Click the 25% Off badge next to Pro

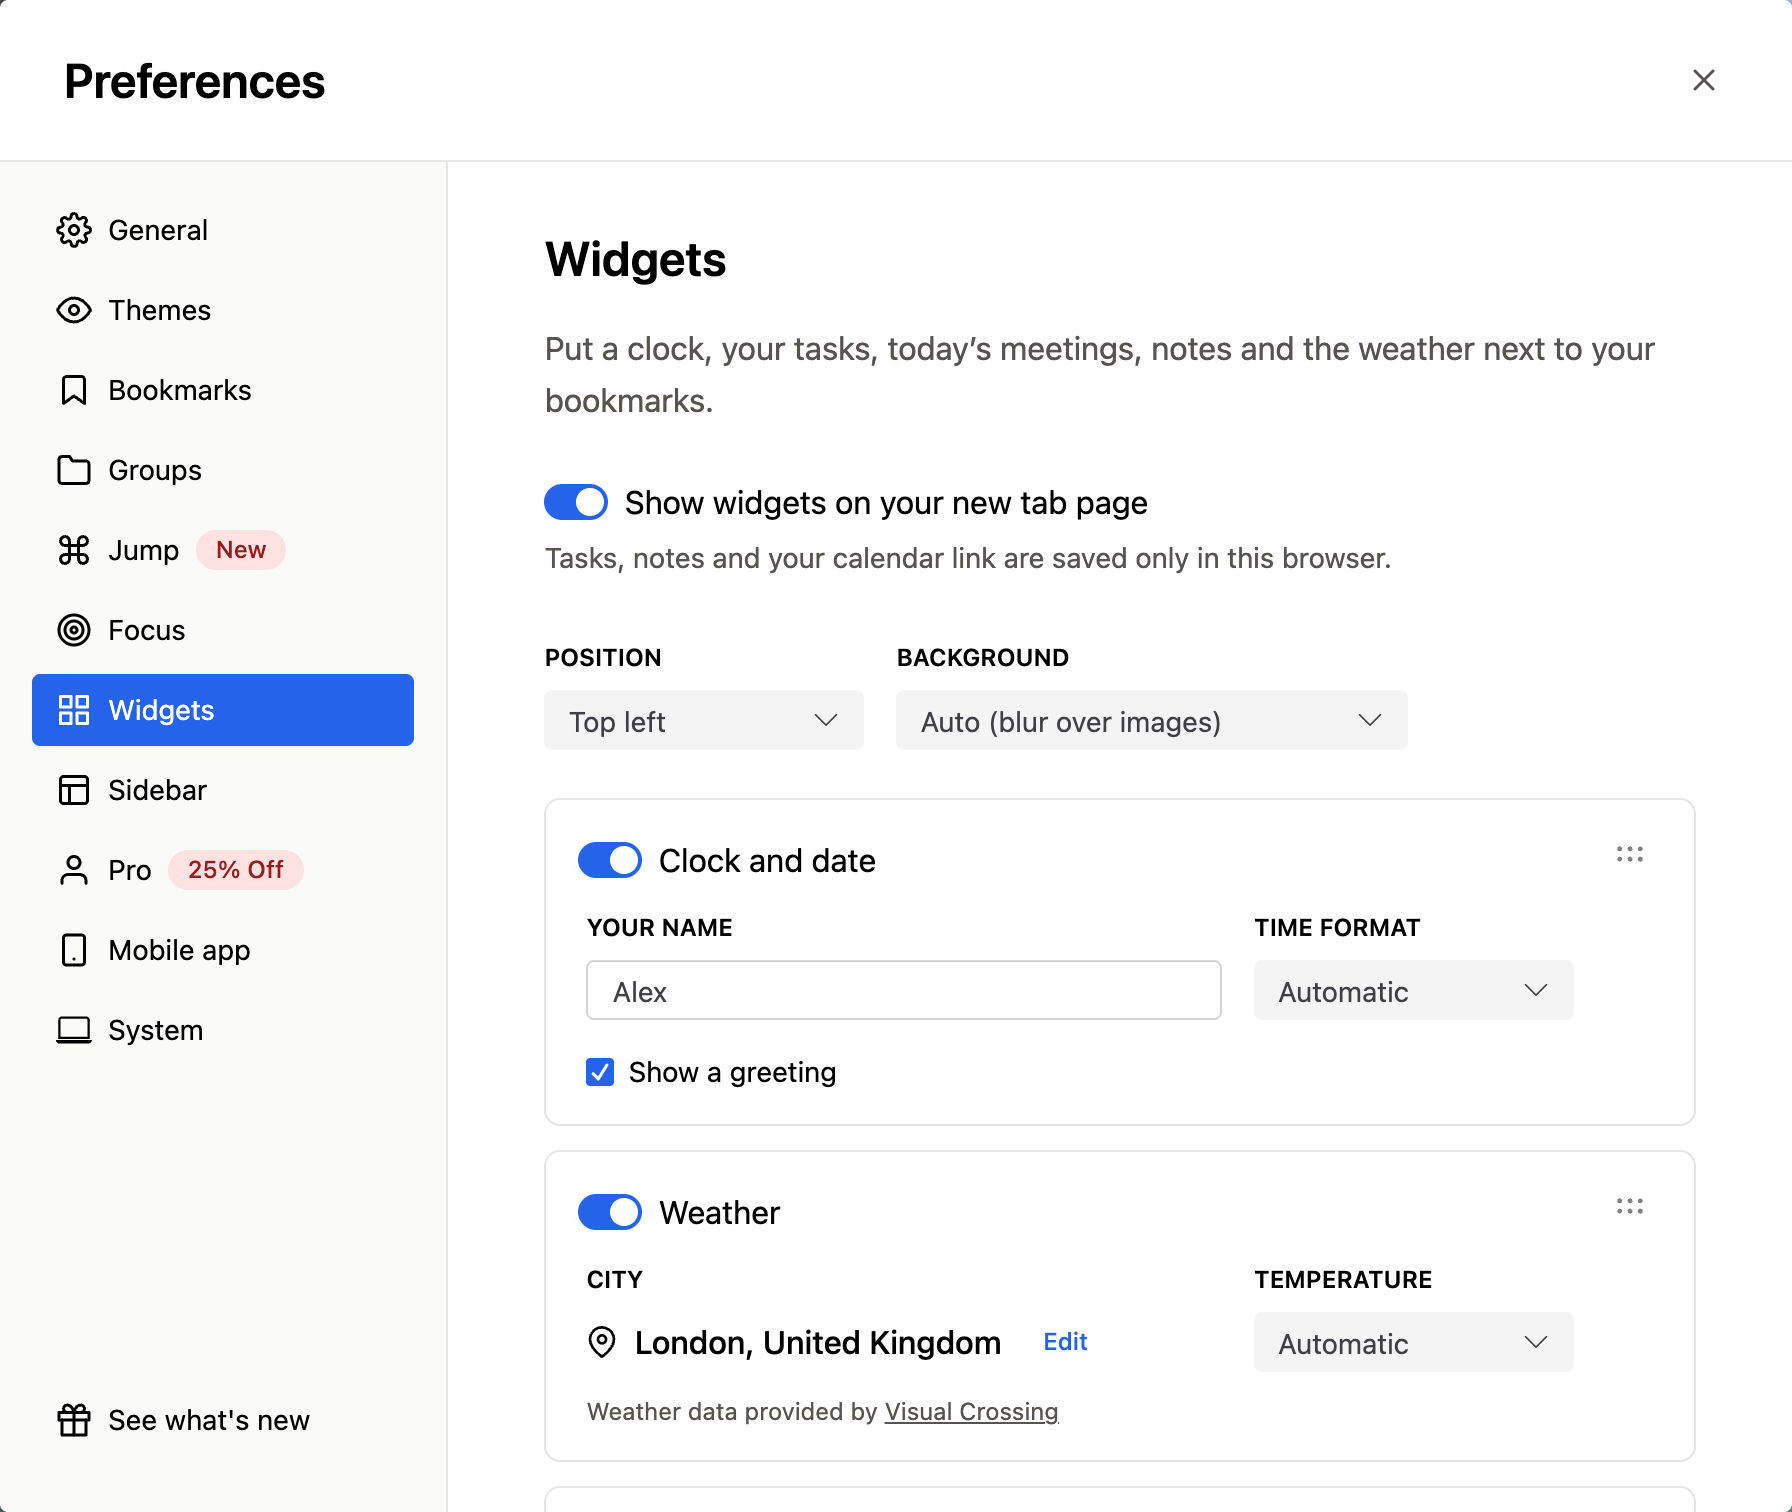pos(236,870)
